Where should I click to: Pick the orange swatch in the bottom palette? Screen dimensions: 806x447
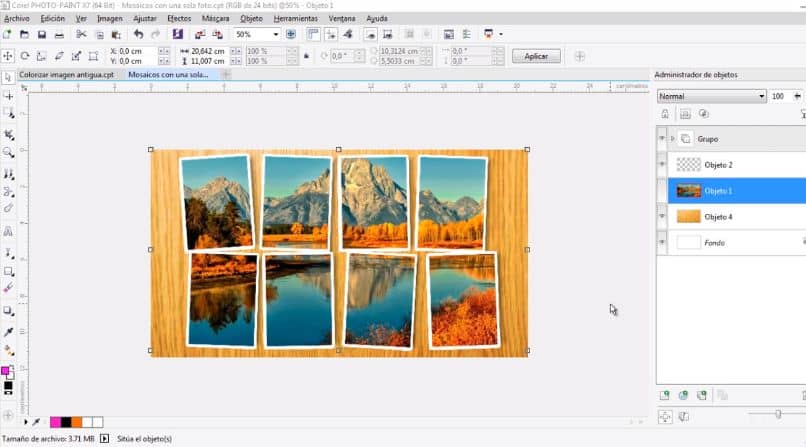point(77,422)
